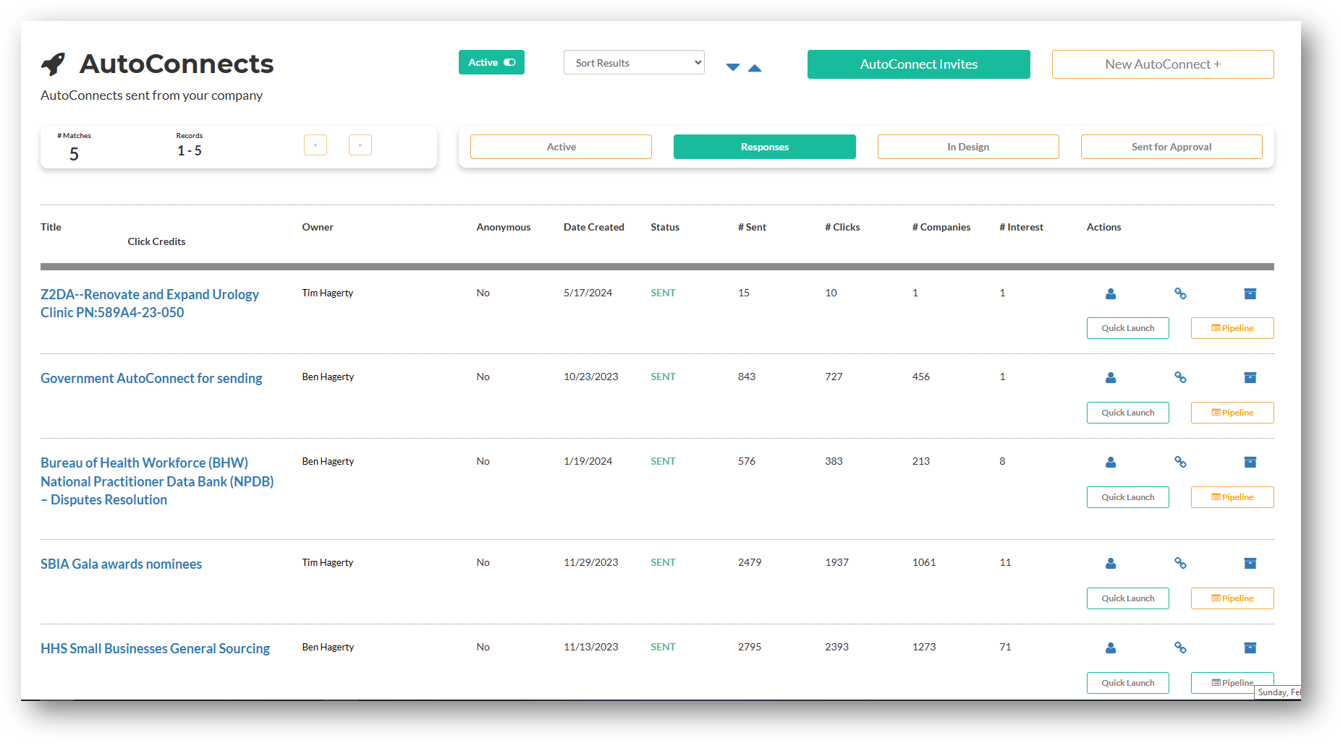
Task: Click the link icon for Bureau of Health Workforce row
Action: point(1180,462)
